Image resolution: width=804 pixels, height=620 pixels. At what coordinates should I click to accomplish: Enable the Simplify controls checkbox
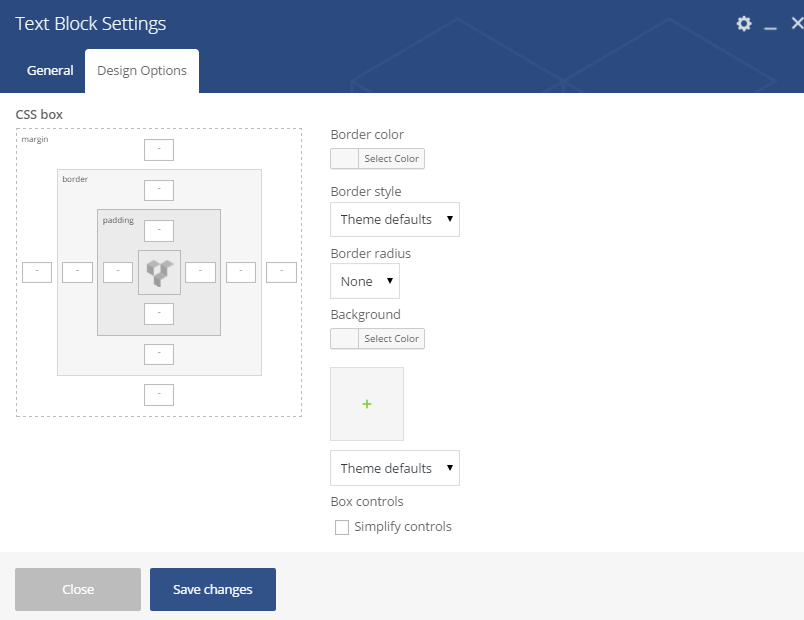341,527
